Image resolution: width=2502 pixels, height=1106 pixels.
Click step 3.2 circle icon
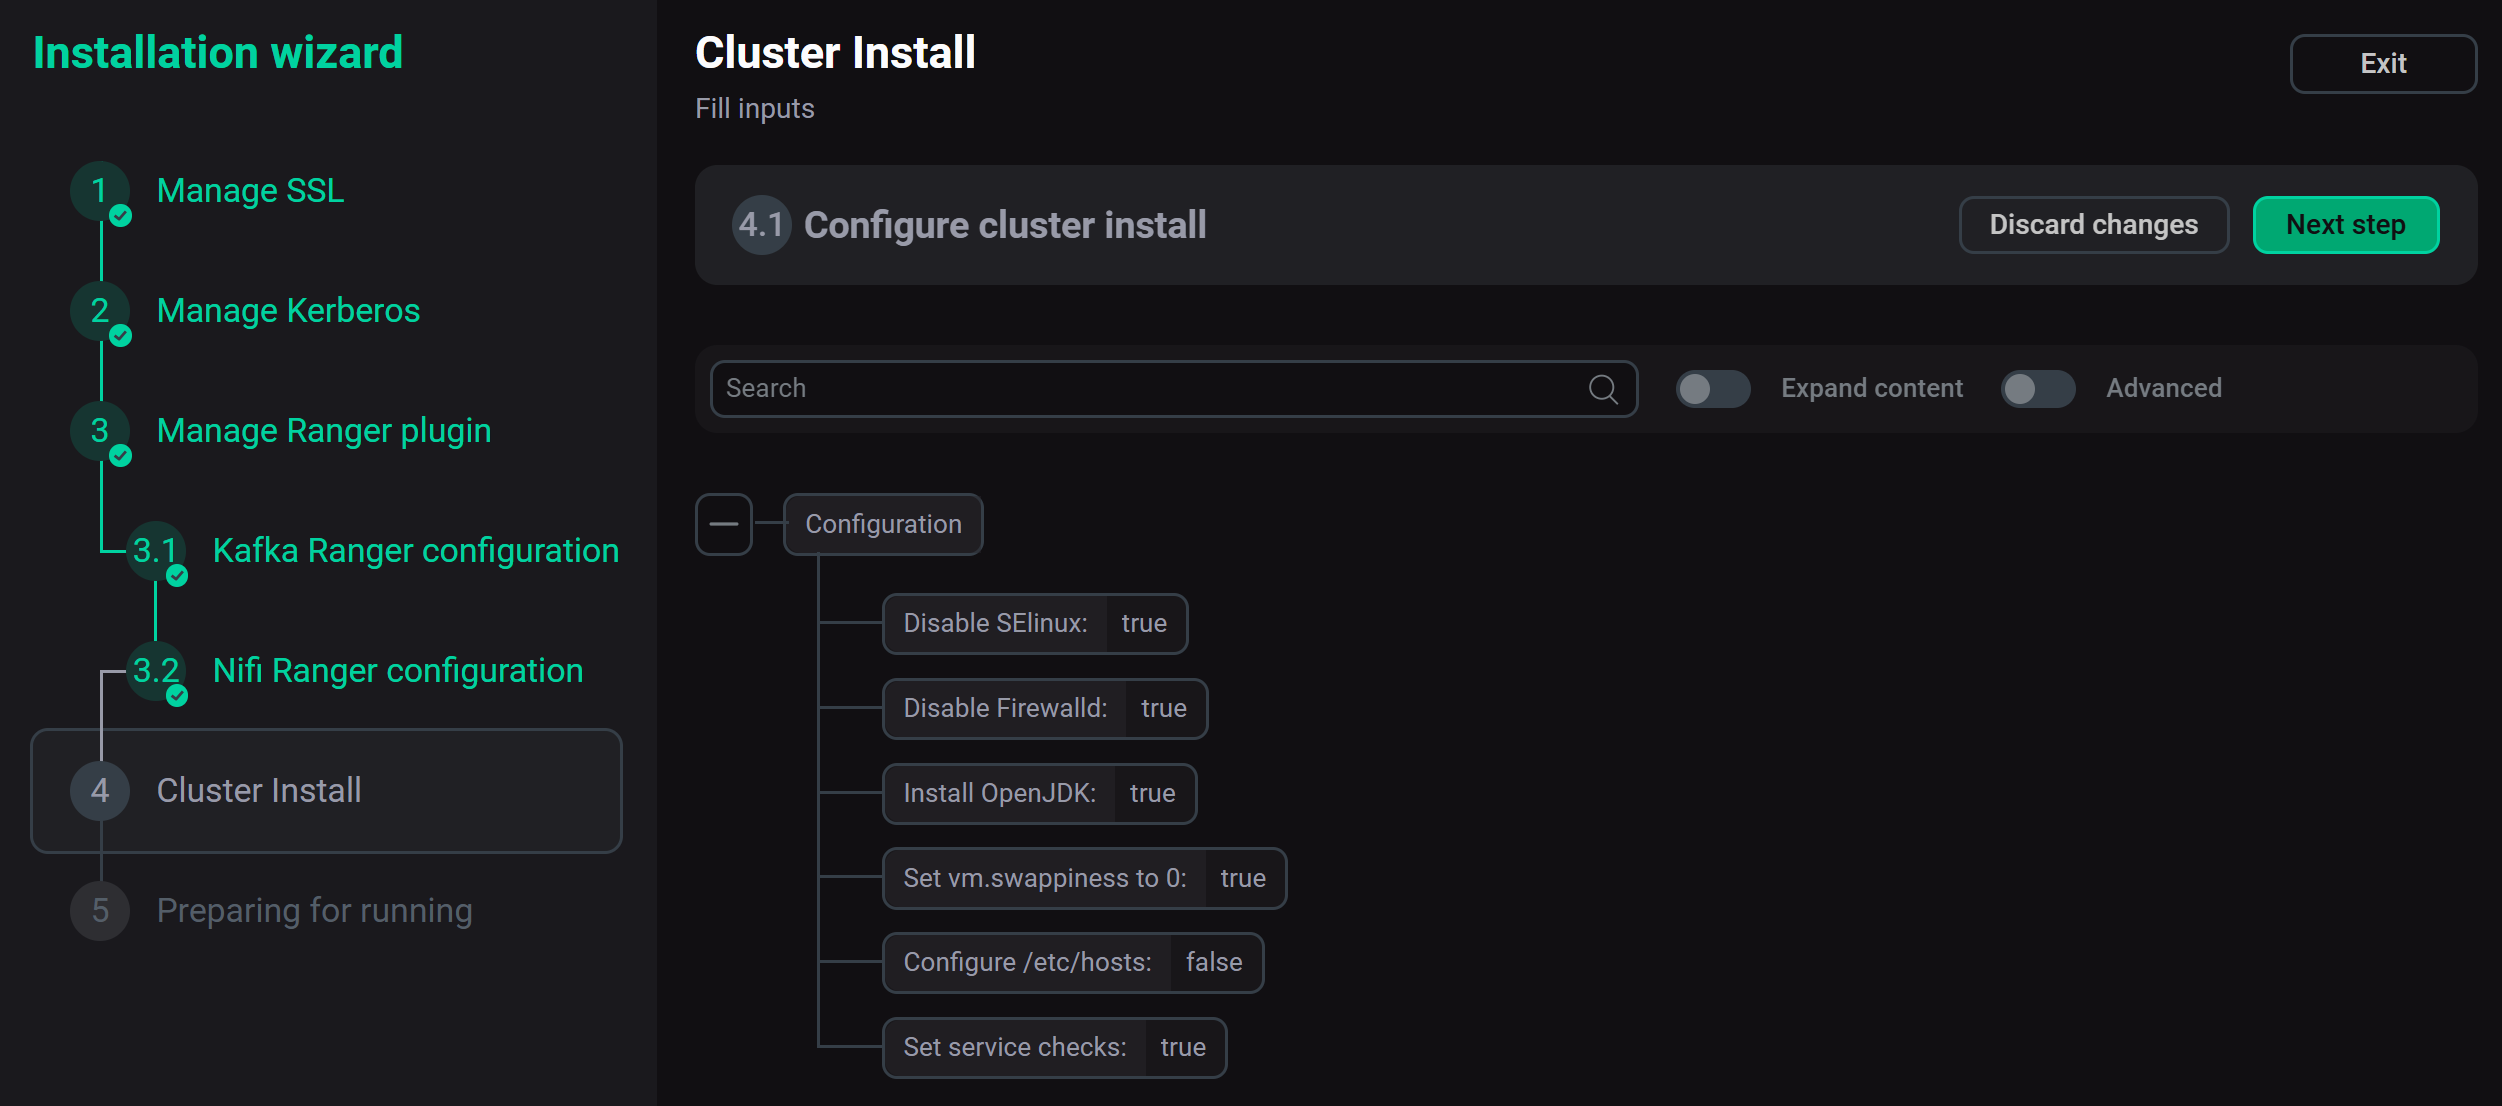pyautogui.click(x=156, y=671)
